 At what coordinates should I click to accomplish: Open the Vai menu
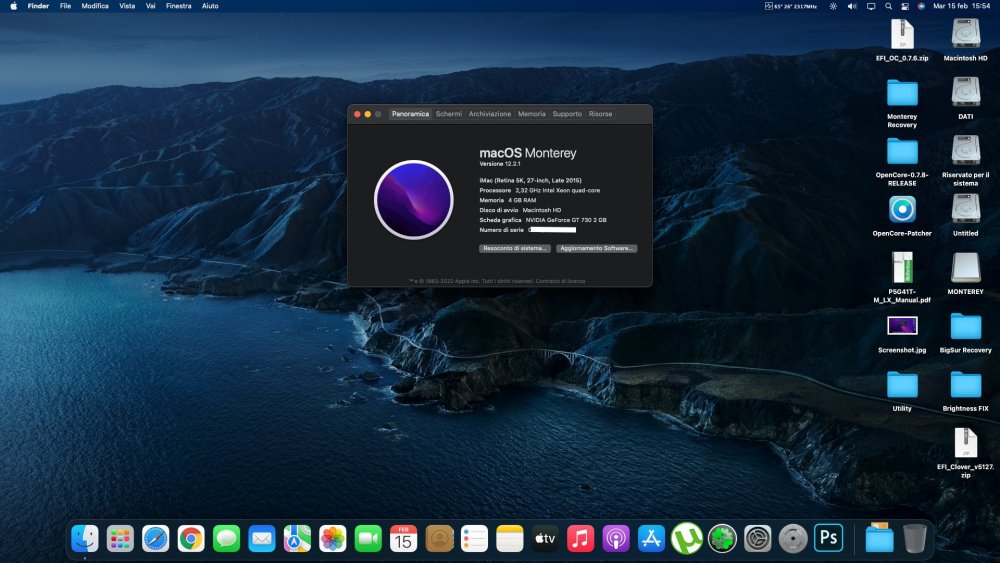[x=151, y=6]
